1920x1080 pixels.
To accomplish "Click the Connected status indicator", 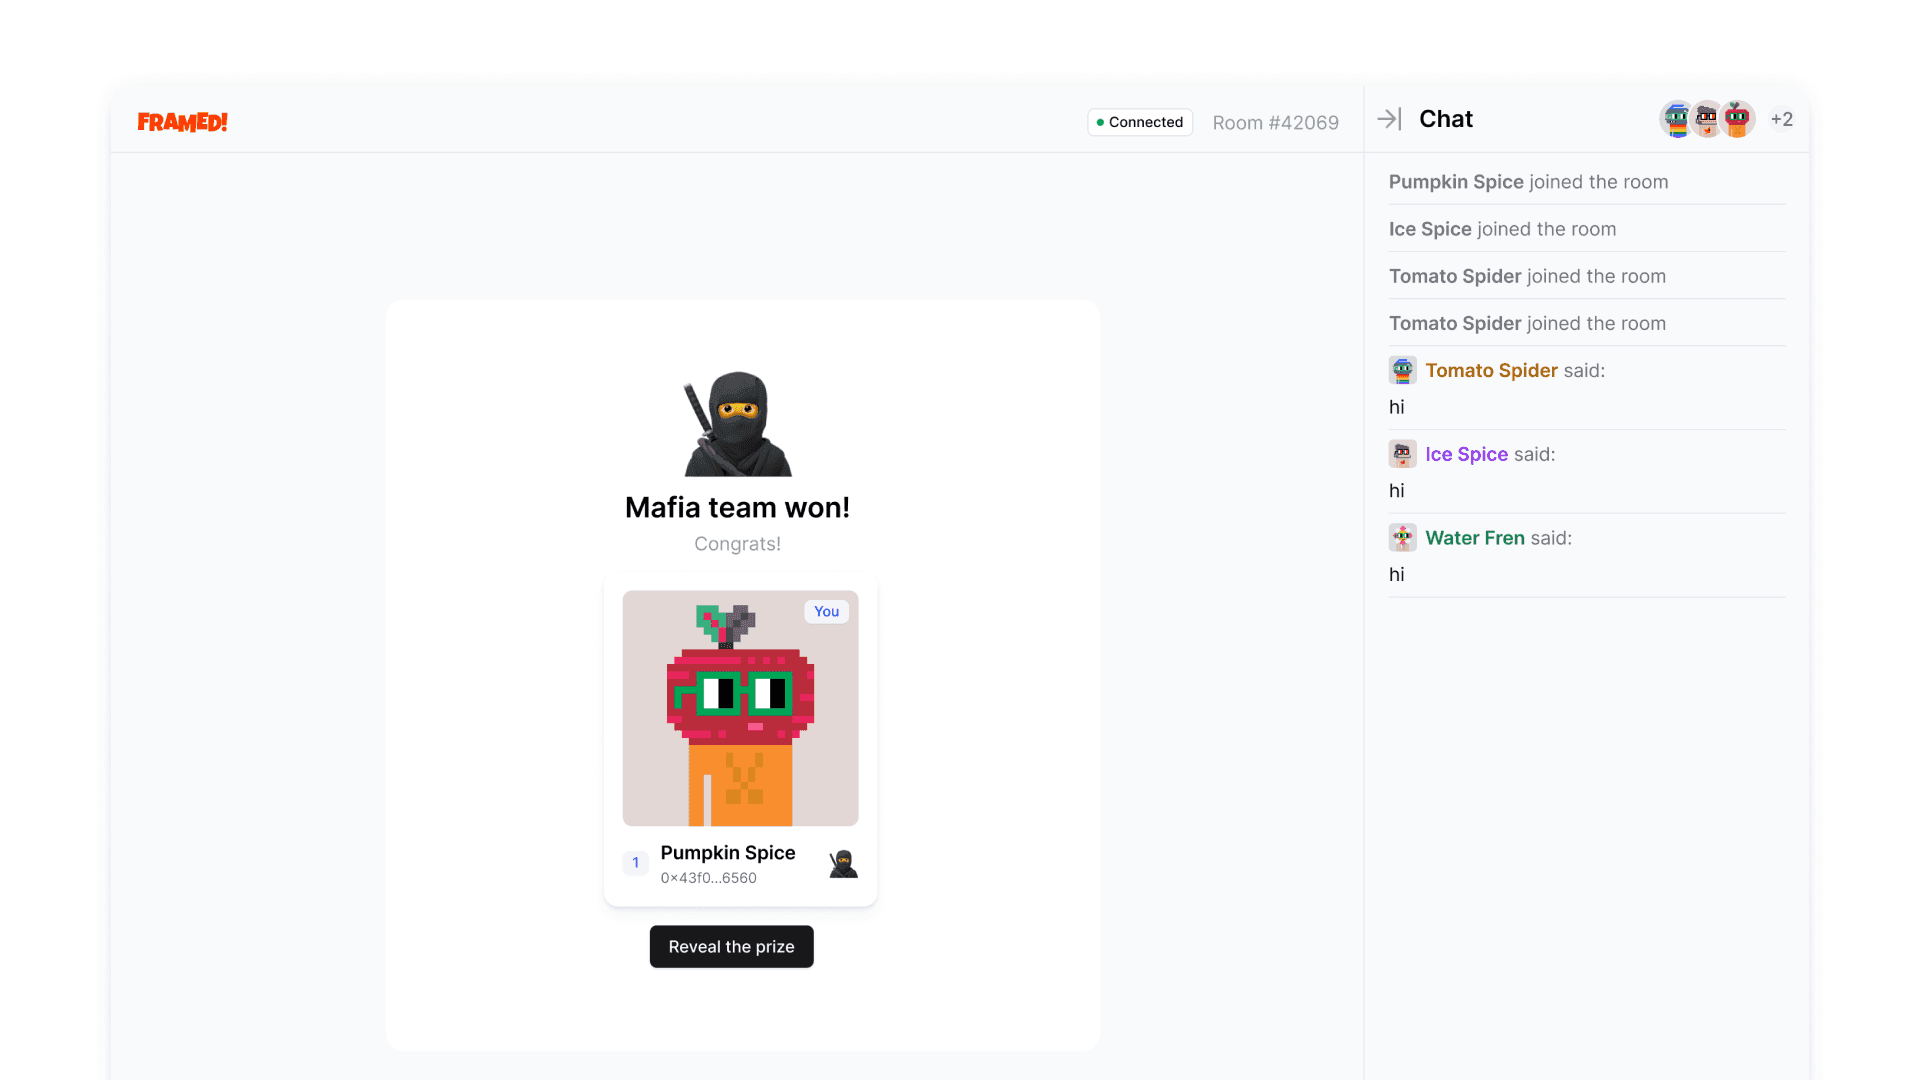I will 1140,122.
